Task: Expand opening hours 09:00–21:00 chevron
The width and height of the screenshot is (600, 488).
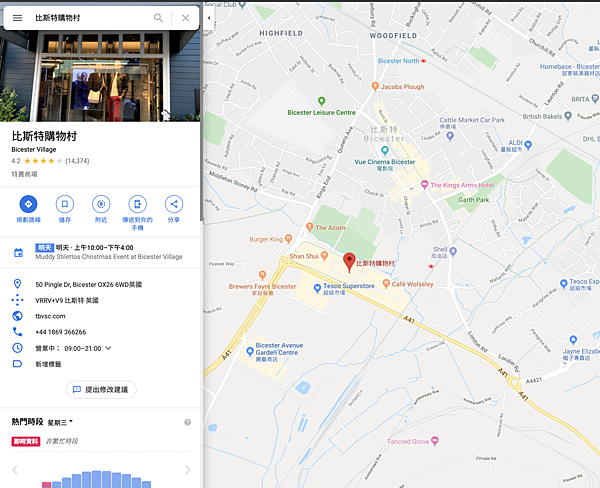Action: click(x=108, y=348)
